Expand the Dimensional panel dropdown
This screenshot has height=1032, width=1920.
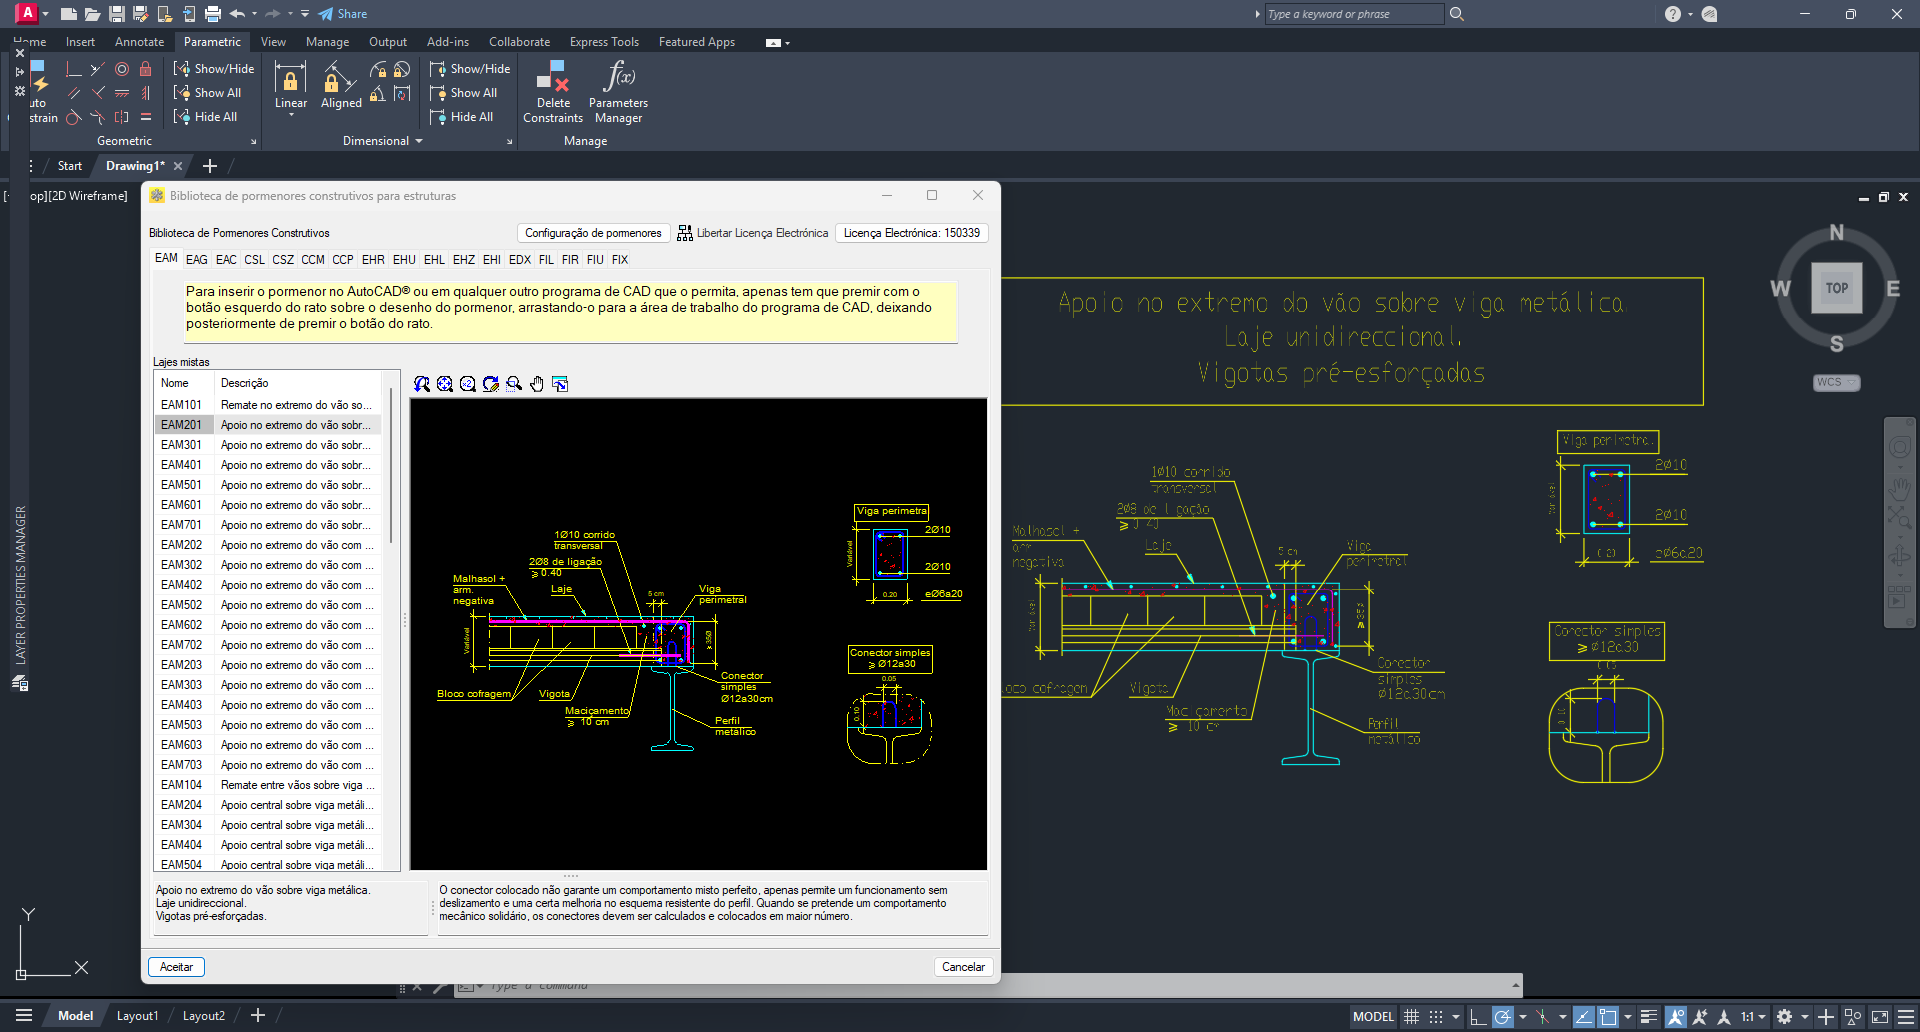point(419,141)
